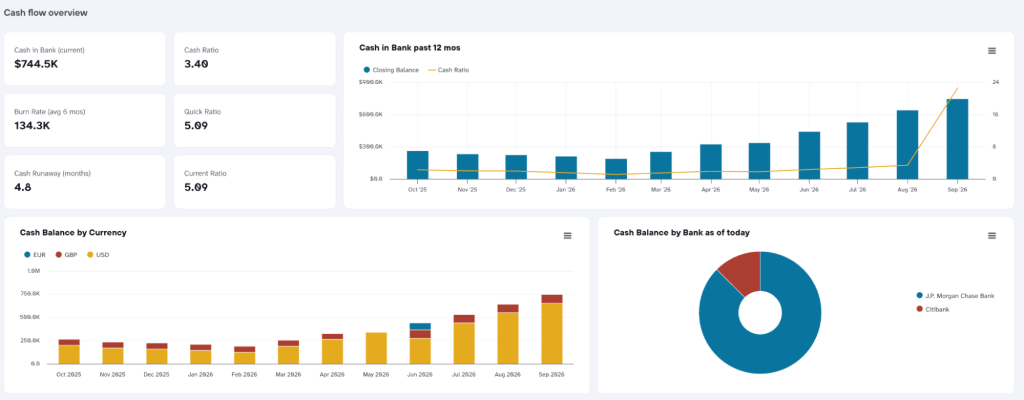Click the red Citibank donut slice
1024x400 pixels.
pos(744,271)
